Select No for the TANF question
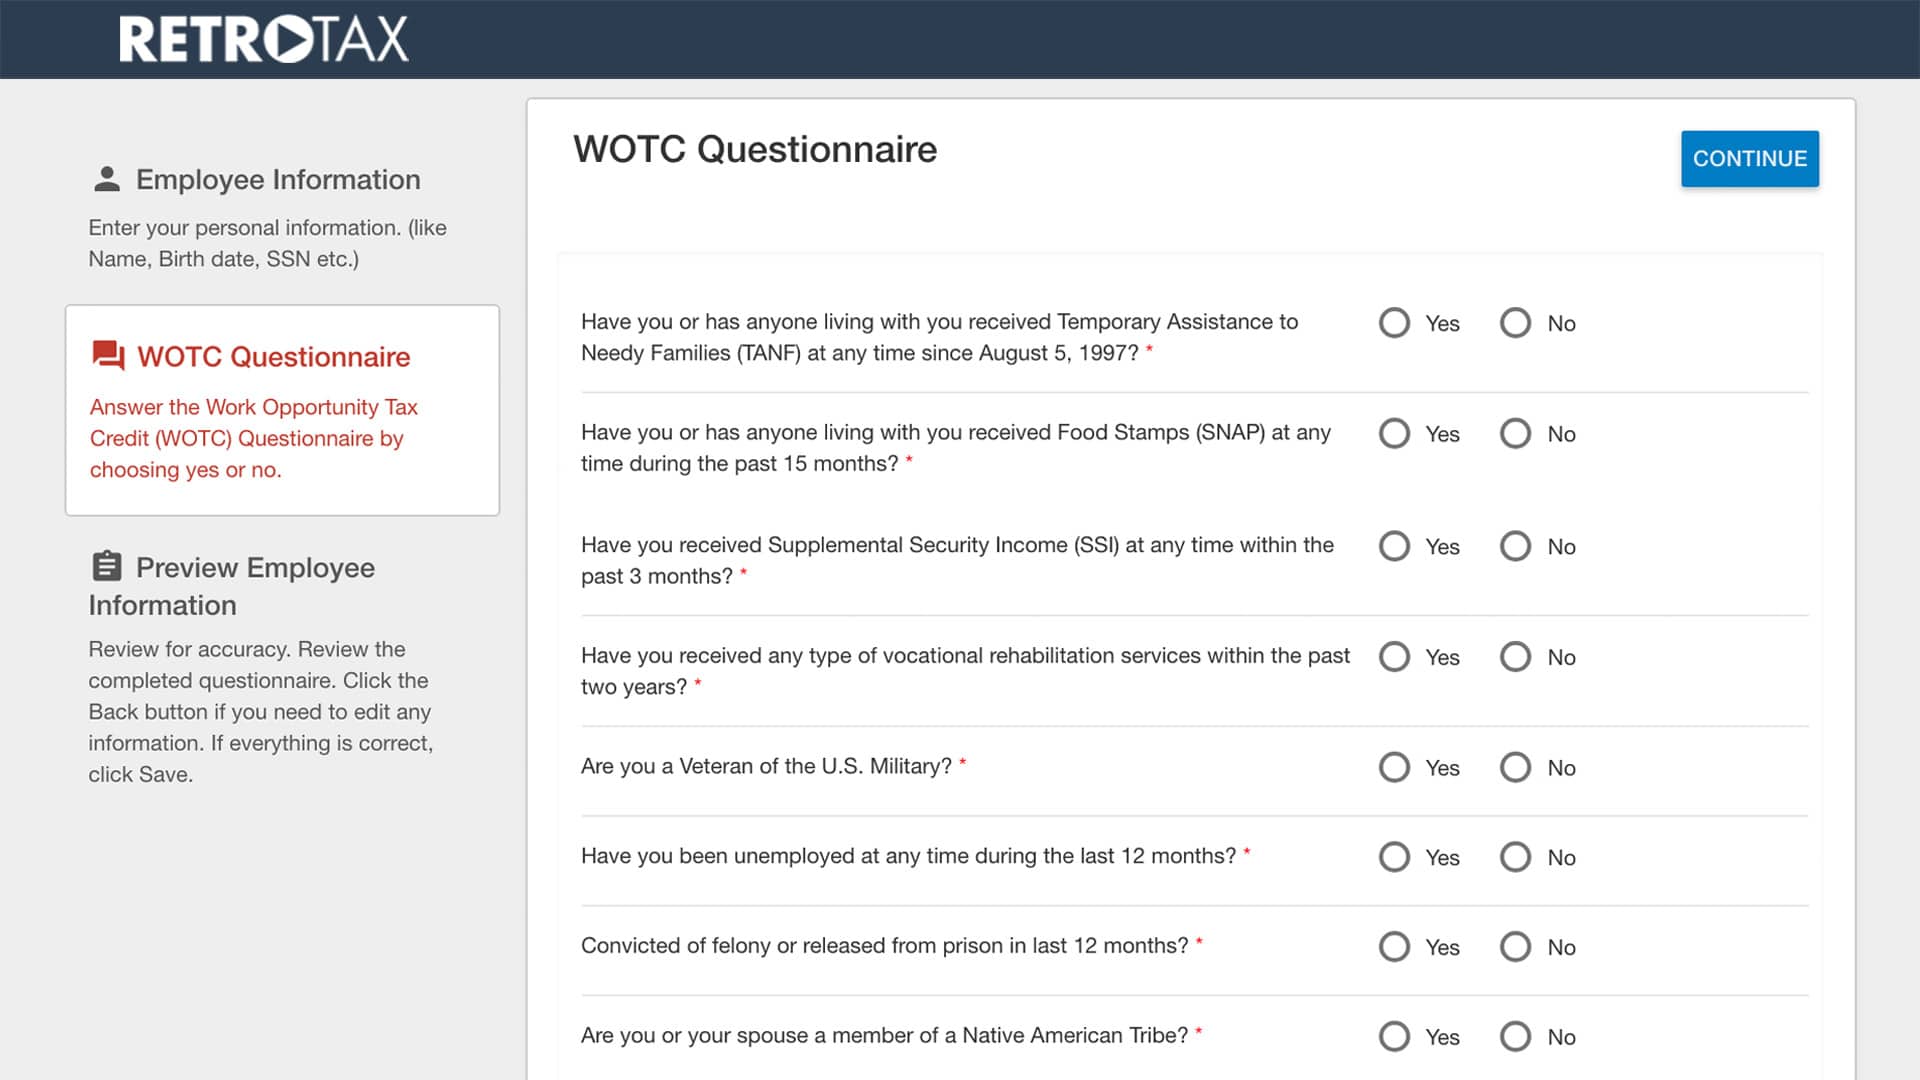1920x1080 pixels. 1515,323
